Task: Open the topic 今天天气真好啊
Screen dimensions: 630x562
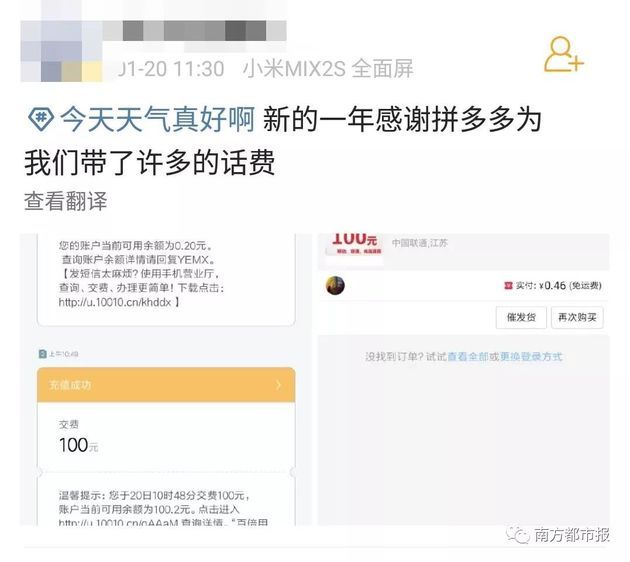Action: click(x=157, y=119)
